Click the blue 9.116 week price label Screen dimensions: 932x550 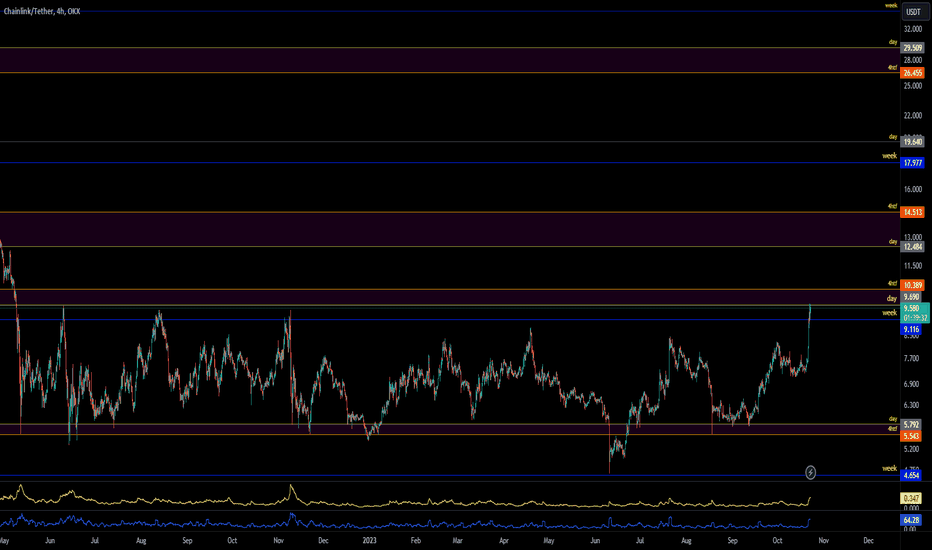pyautogui.click(x=912, y=329)
